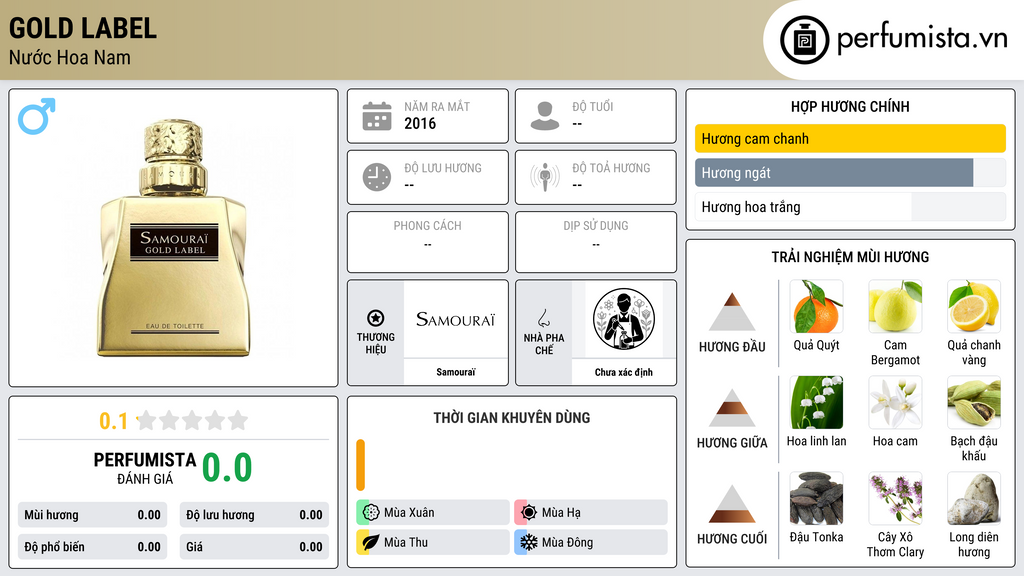
Task: Click the Cây Xô Thơm Clary image
Action: click(895, 498)
